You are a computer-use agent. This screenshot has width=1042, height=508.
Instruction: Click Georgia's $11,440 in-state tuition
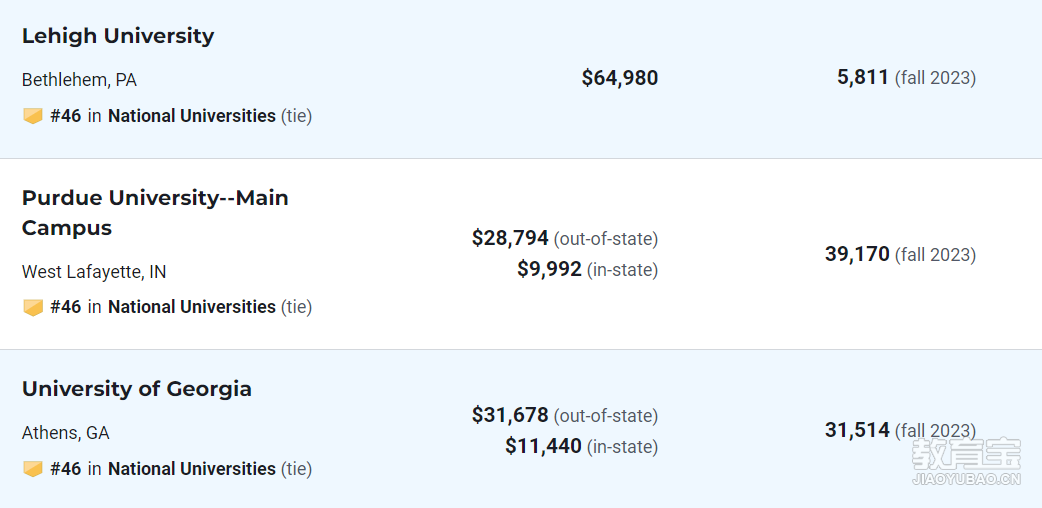(543, 445)
